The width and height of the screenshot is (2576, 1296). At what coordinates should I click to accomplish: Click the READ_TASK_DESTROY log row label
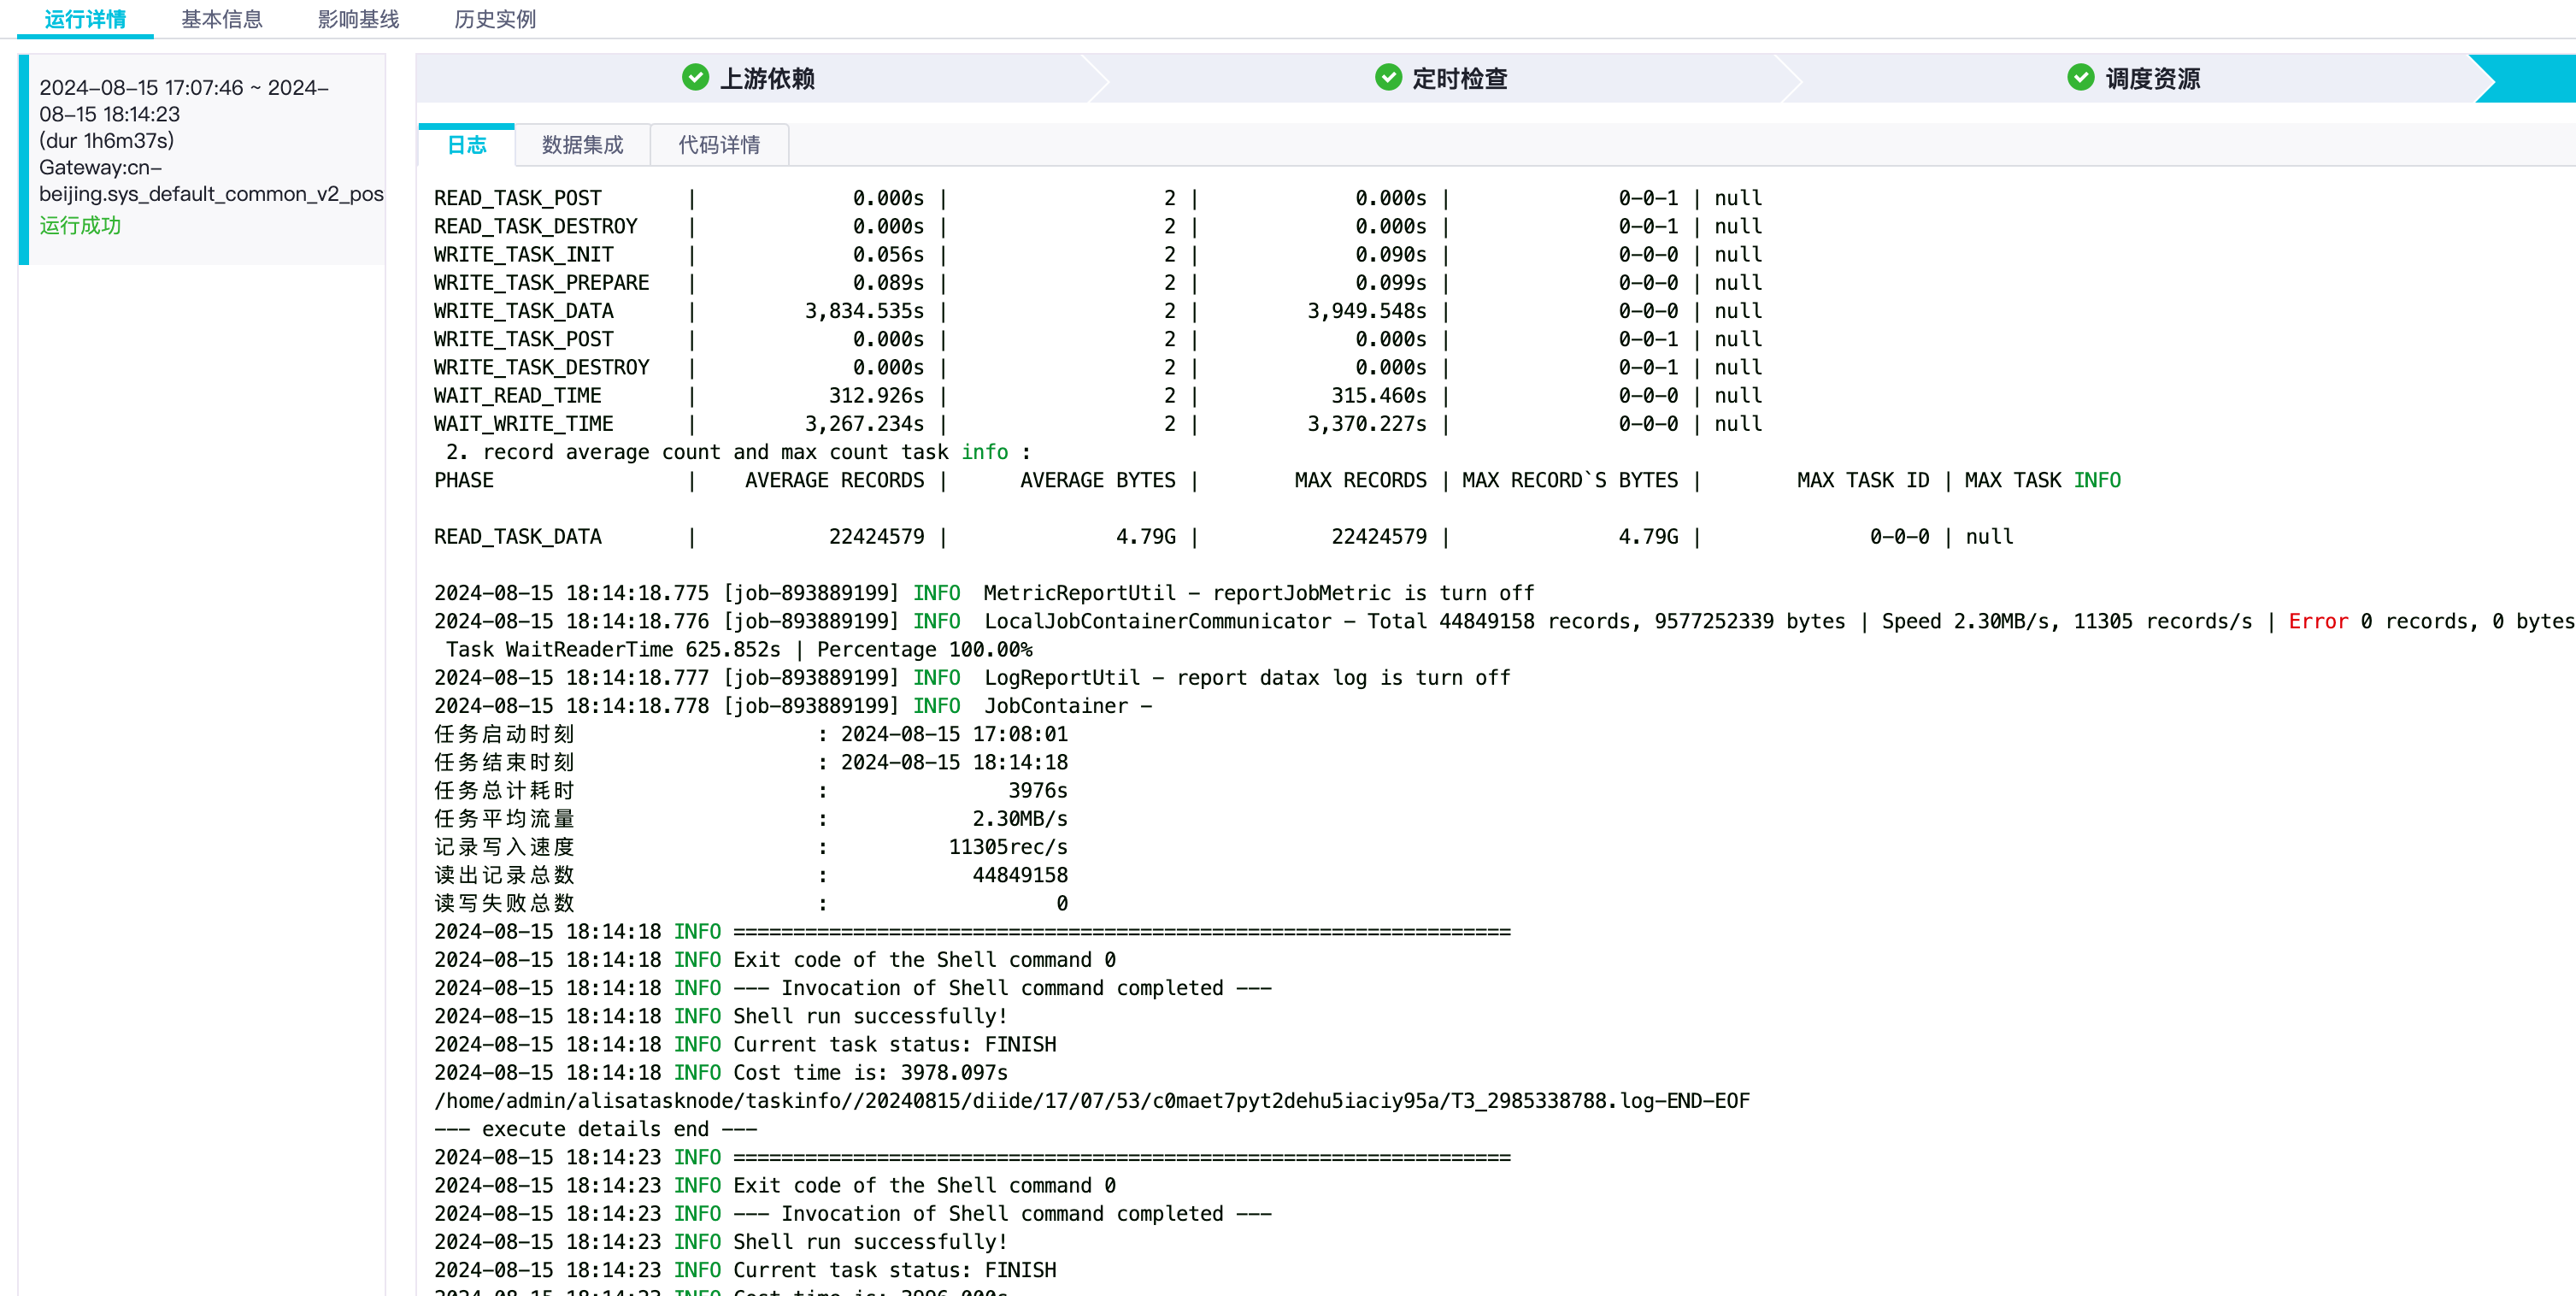point(536,226)
